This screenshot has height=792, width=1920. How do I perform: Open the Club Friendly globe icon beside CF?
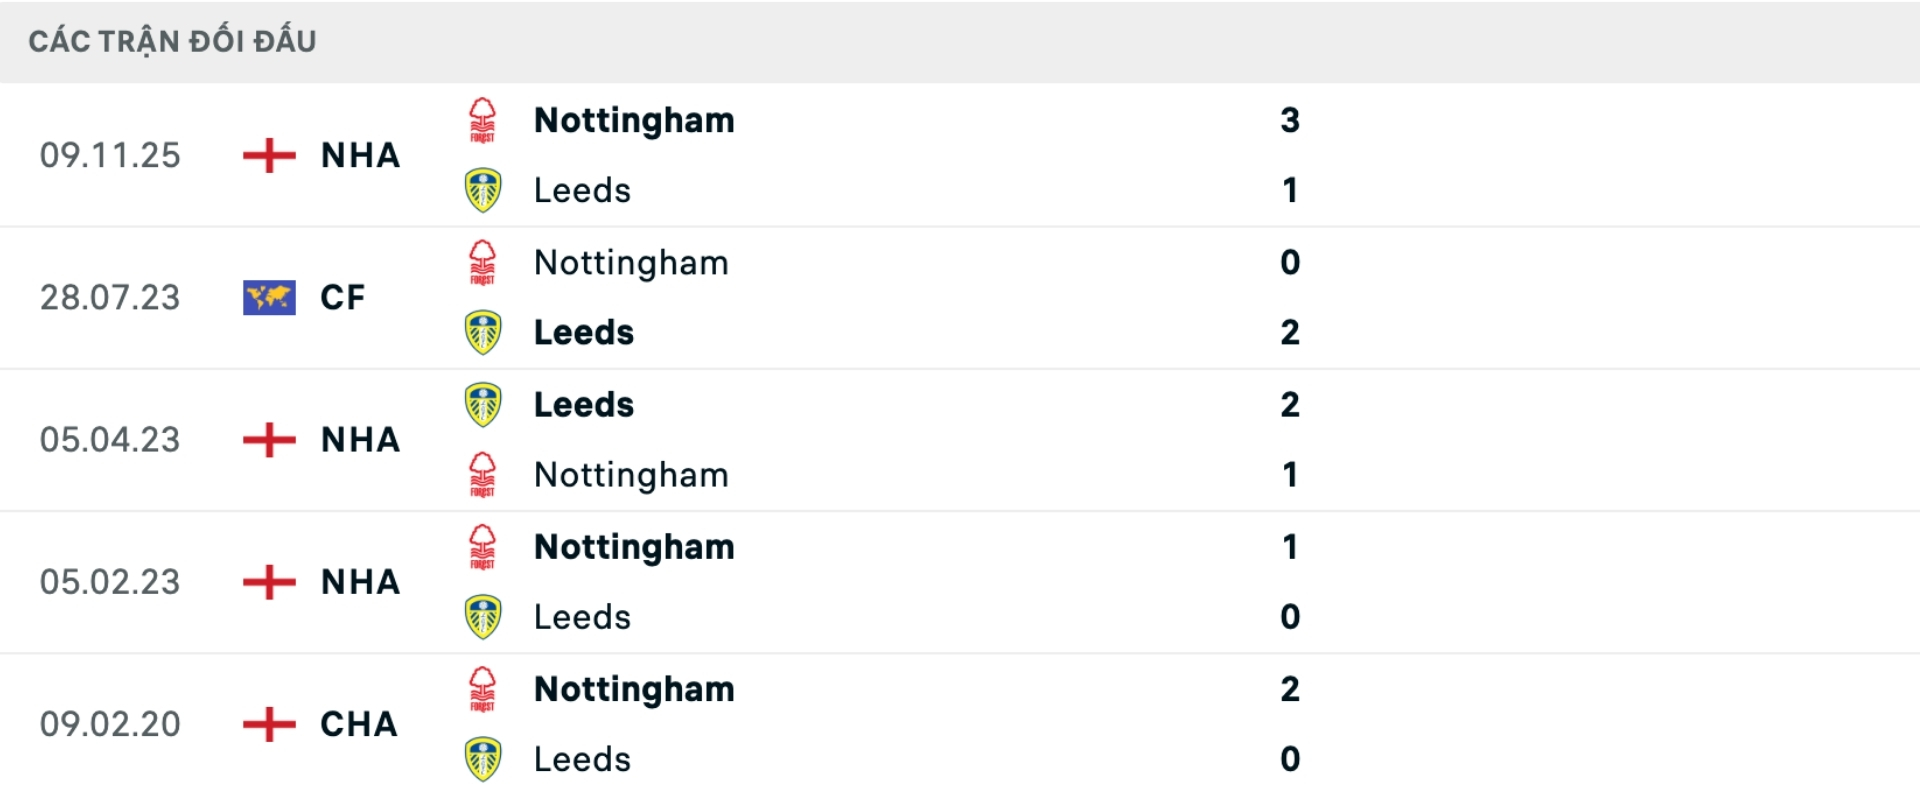tap(268, 297)
